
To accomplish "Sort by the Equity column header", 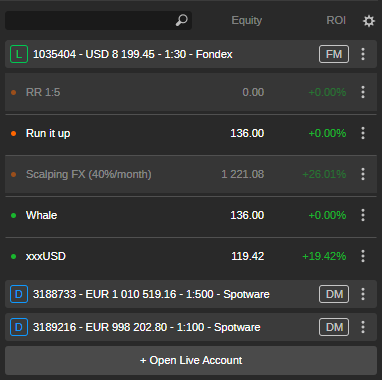I will click(x=247, y=21).
